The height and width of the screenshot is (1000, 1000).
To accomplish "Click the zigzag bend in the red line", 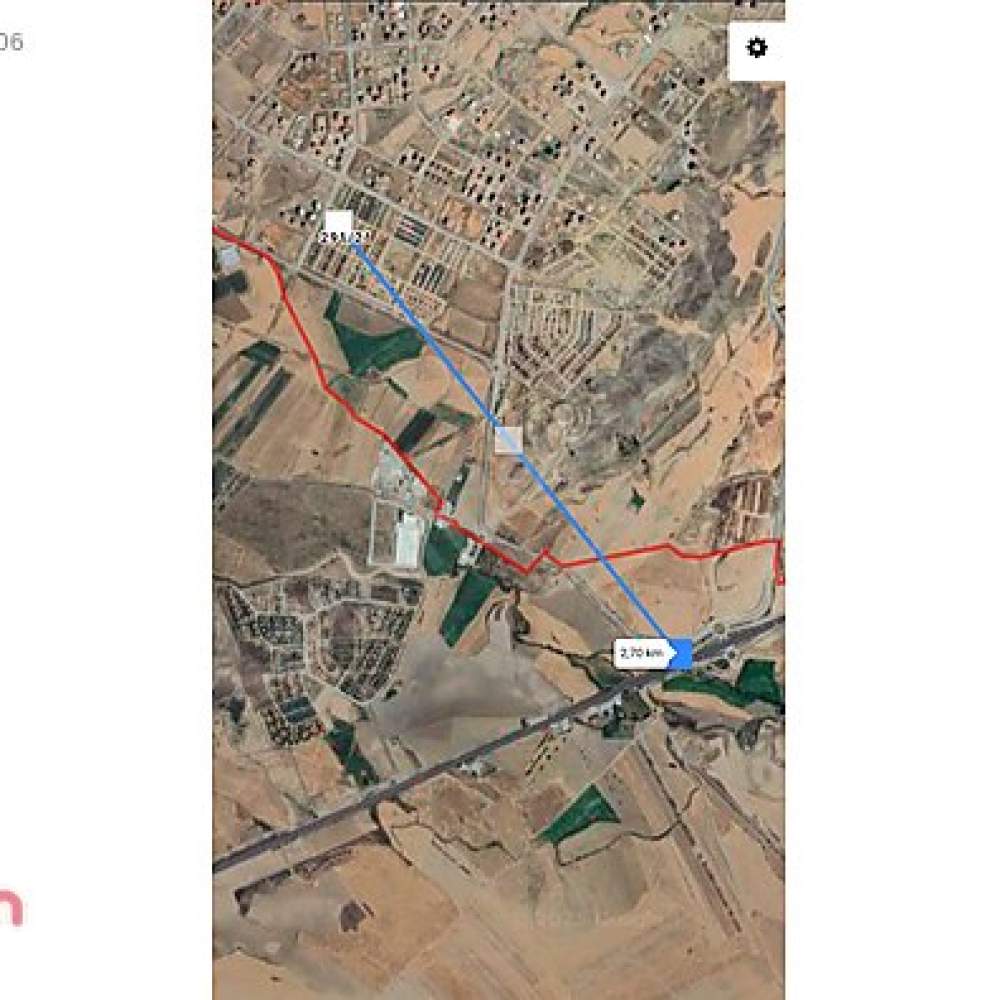I will coord(538,559).
